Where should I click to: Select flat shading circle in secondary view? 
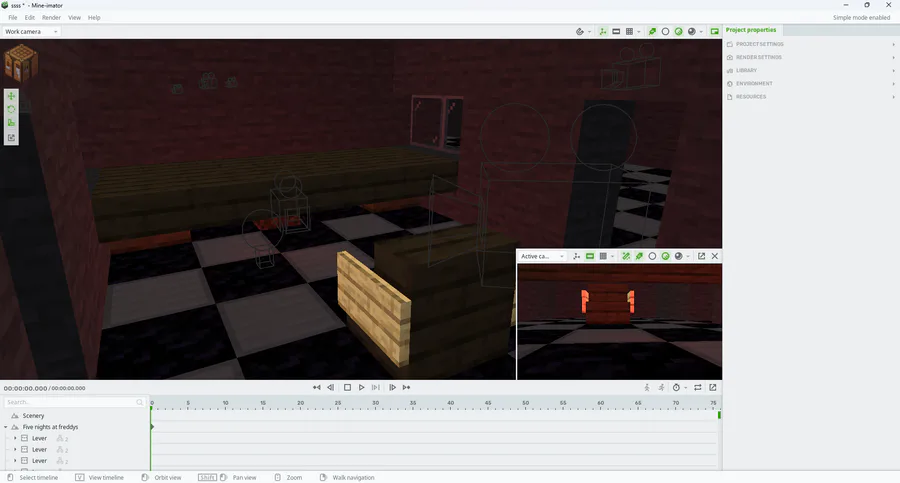pyautogui.click(x=652, y=256)
